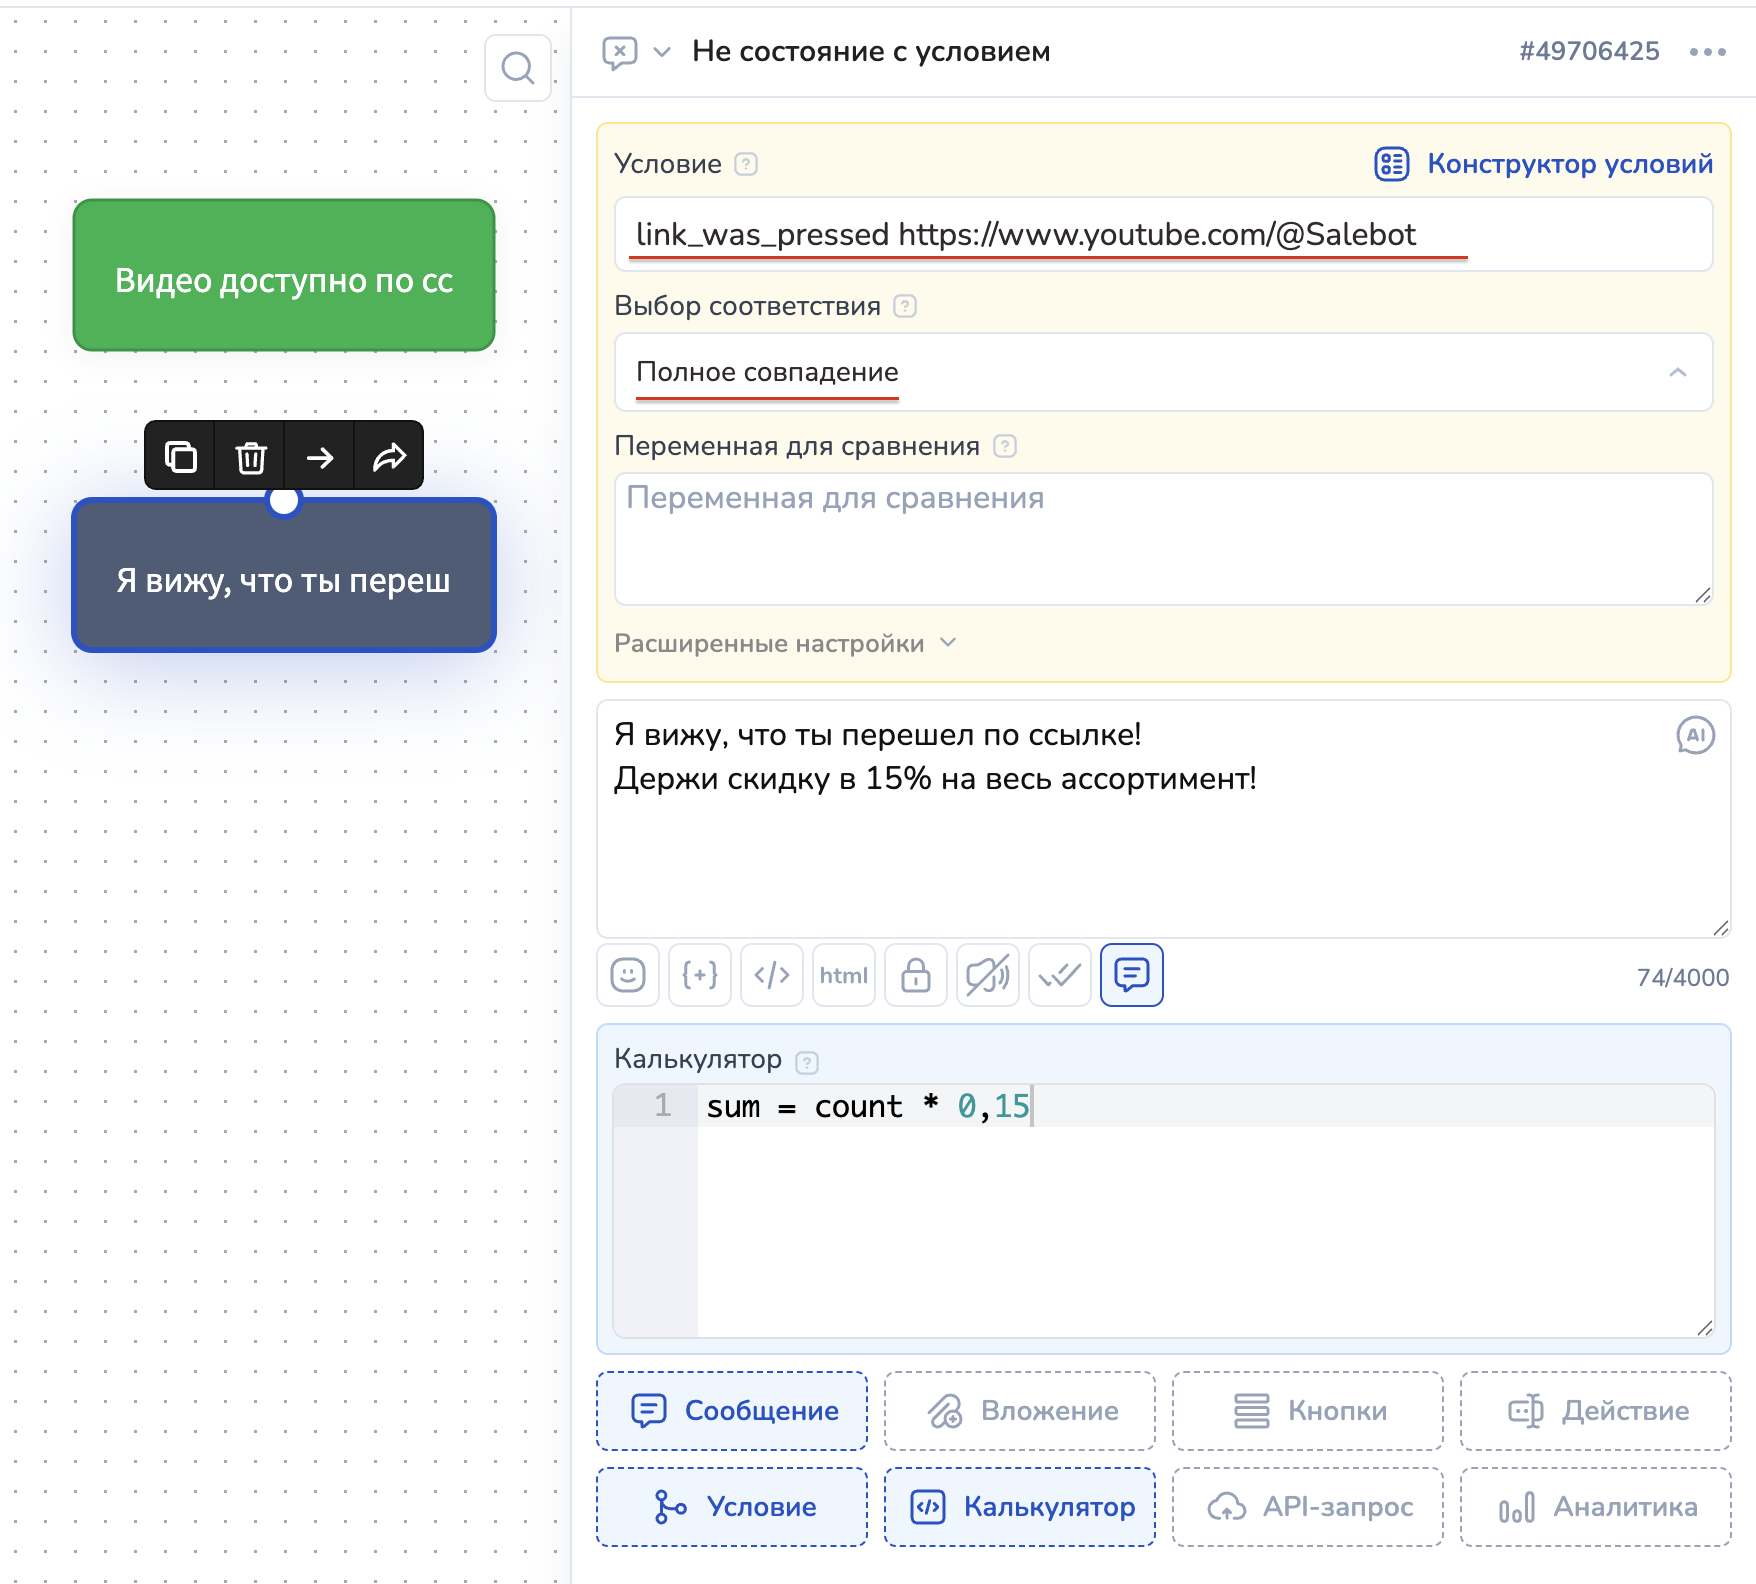Click the API-запрос button

(x=1308, y=1507)
